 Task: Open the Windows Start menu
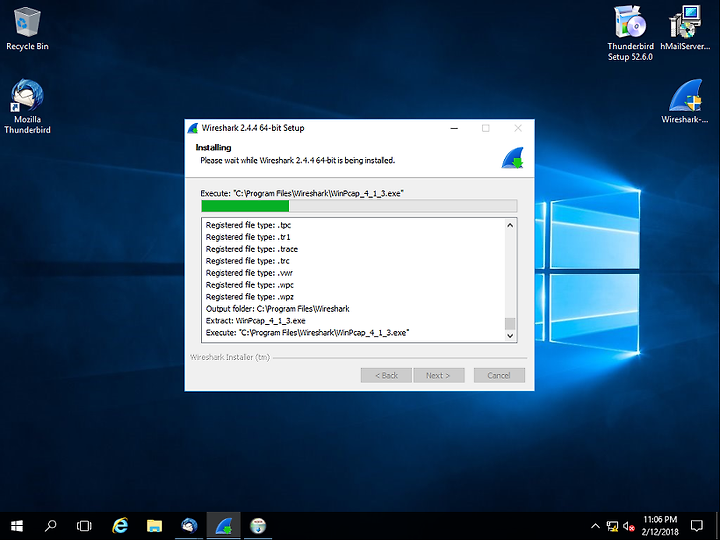coord(17,526)
